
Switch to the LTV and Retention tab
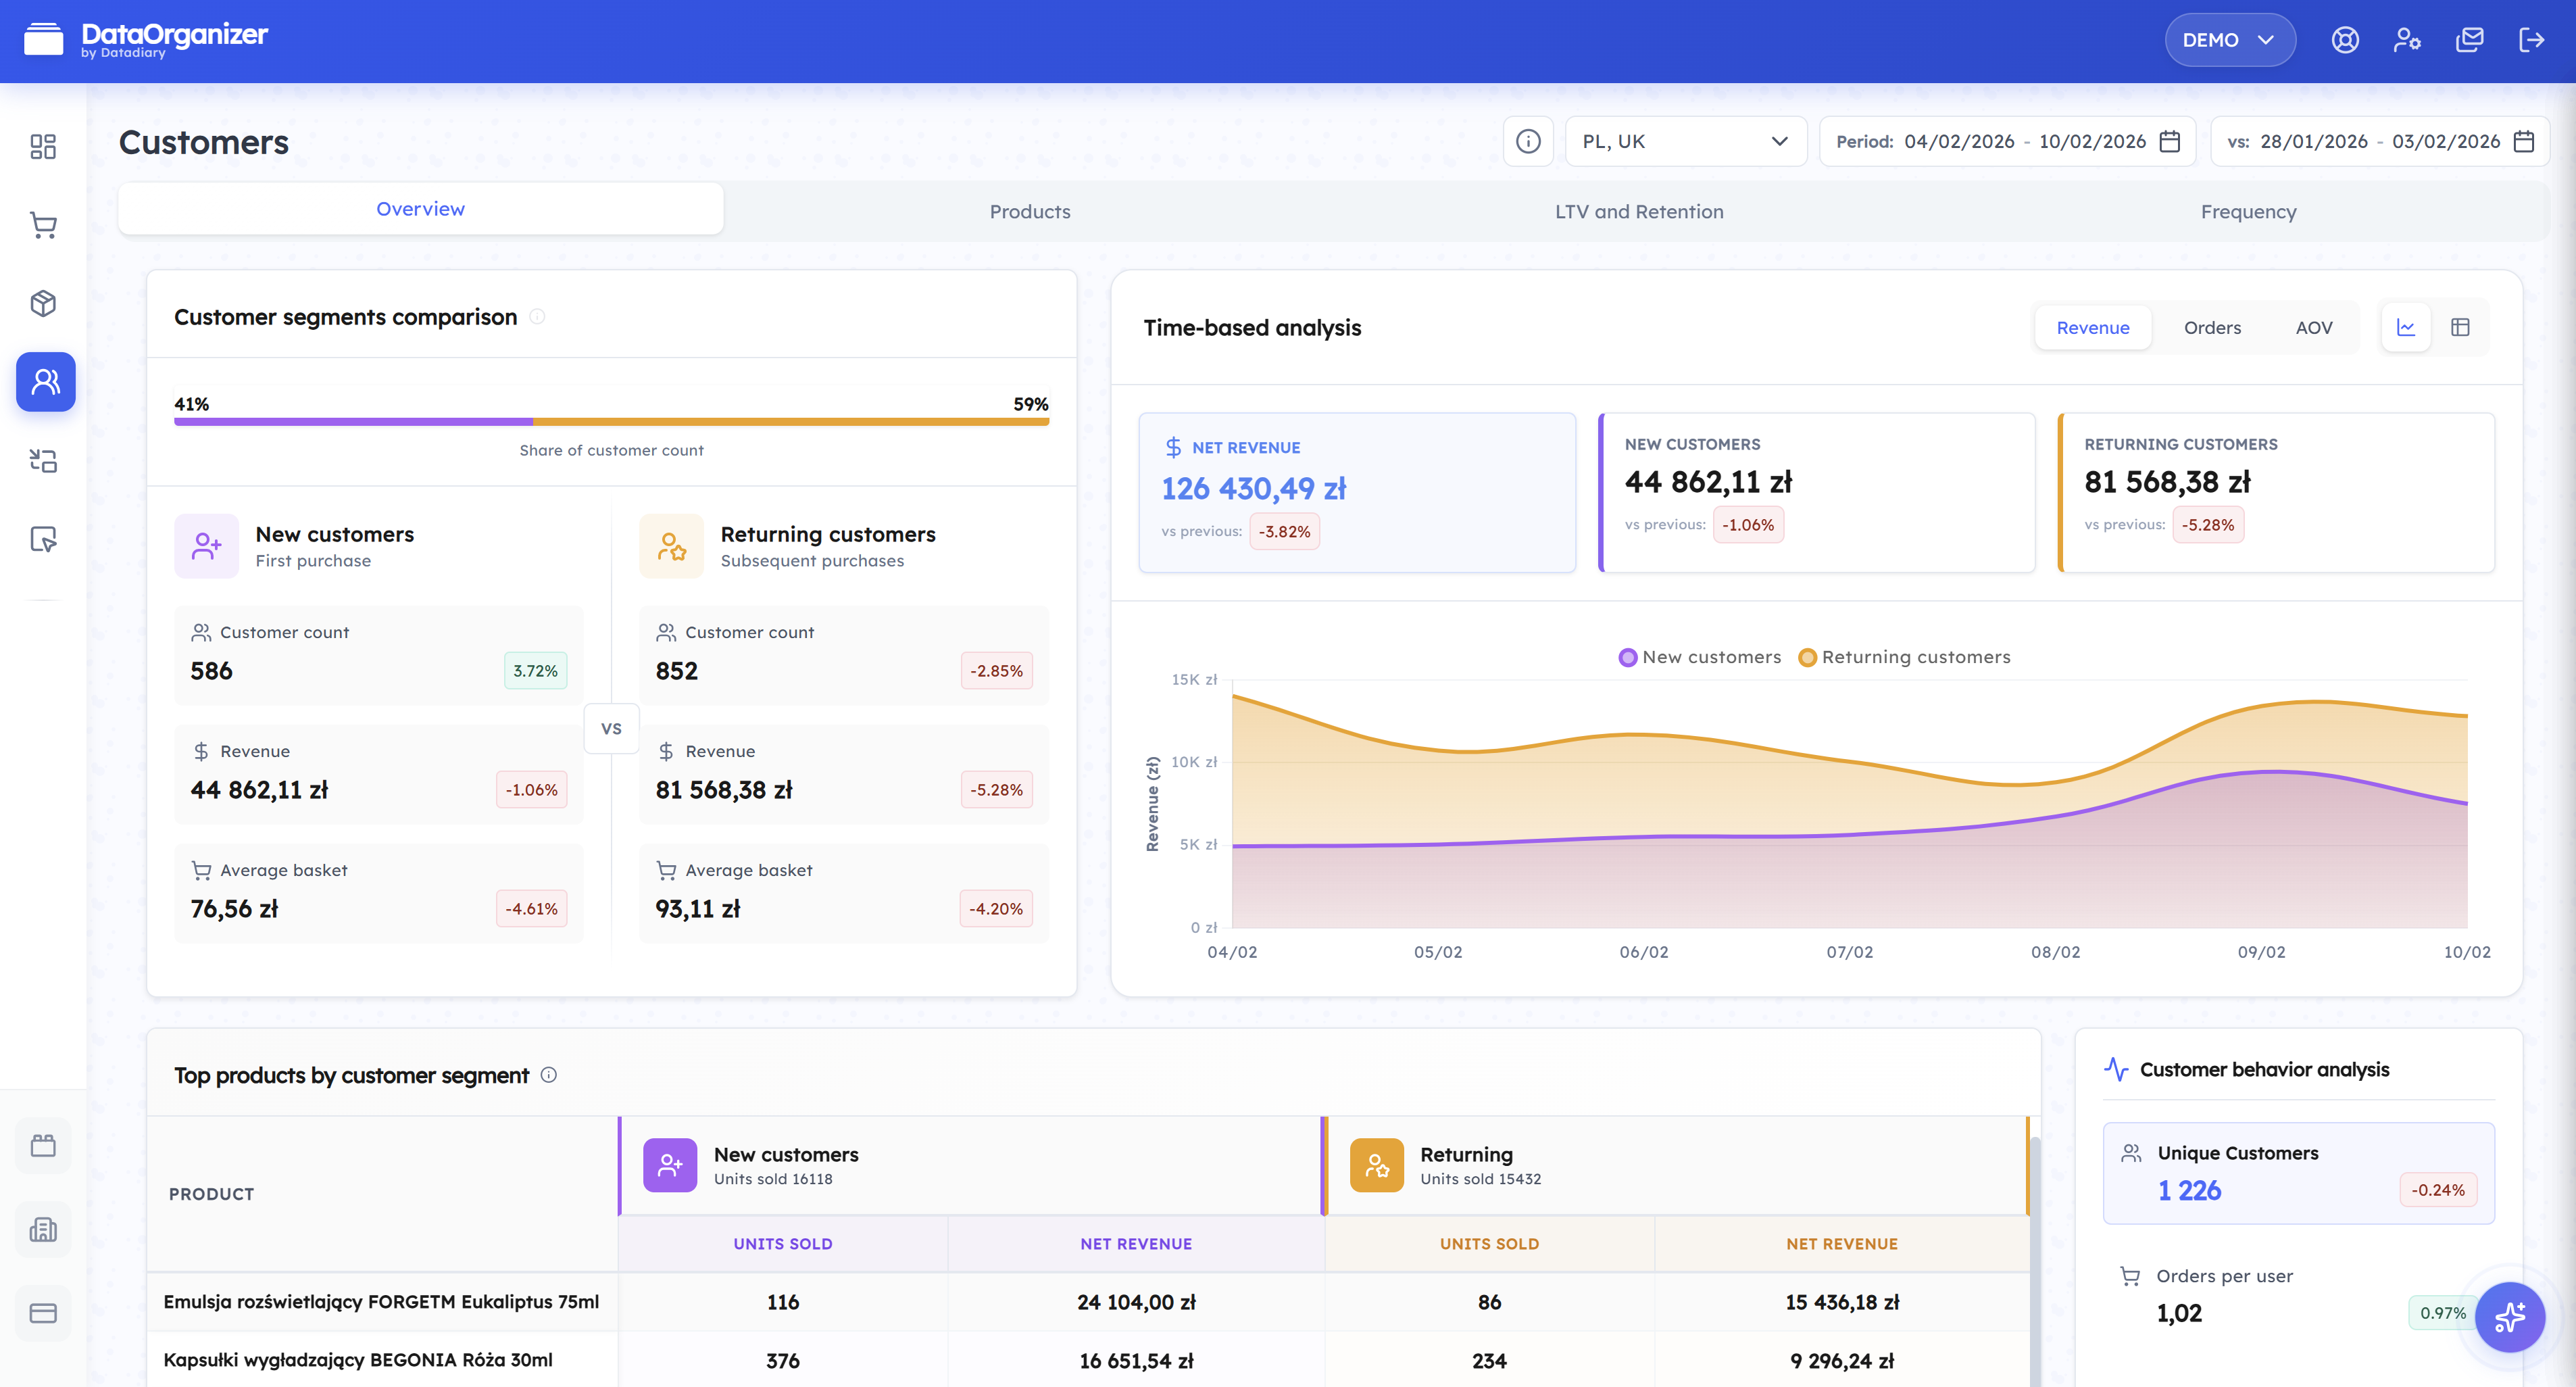coord(1639,211)
